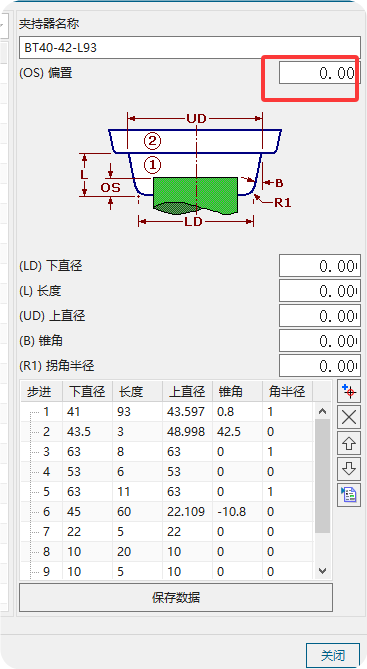This screenshot has width=367, height=669.
Task: Click upper diameter value 43.597
Action: point(186,412)
